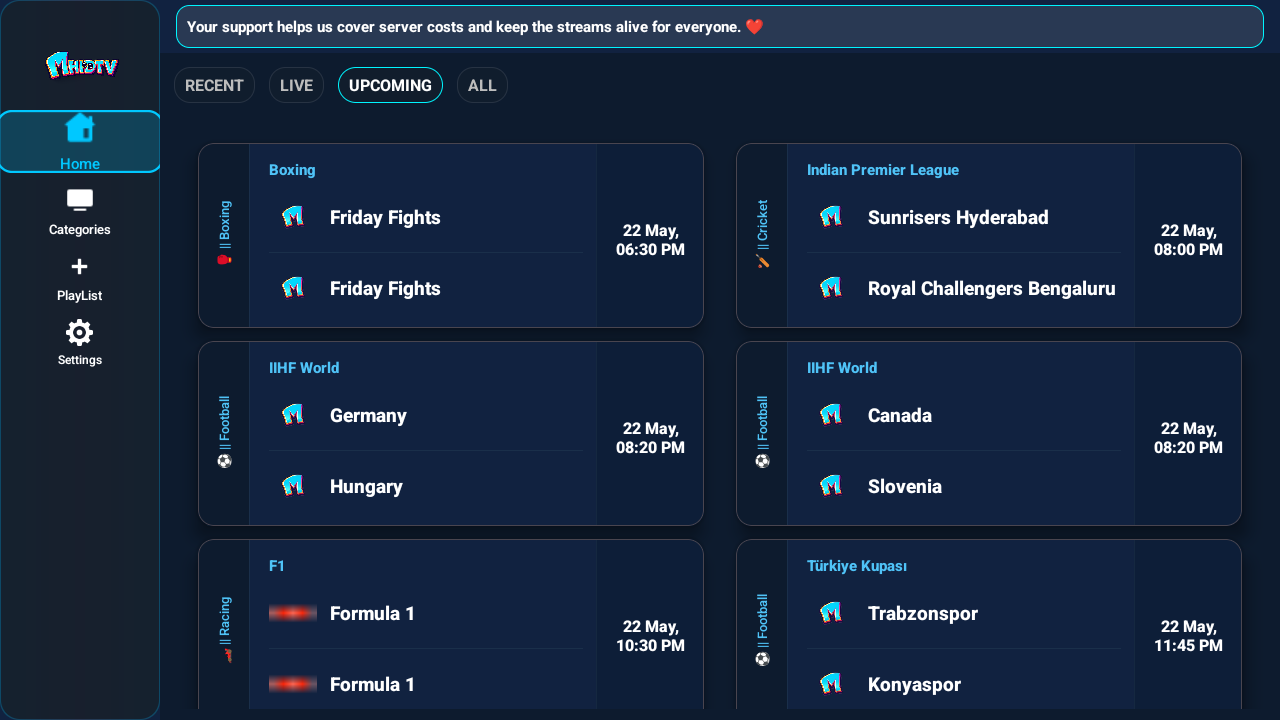Select the Canada team name

coord(900,415)
